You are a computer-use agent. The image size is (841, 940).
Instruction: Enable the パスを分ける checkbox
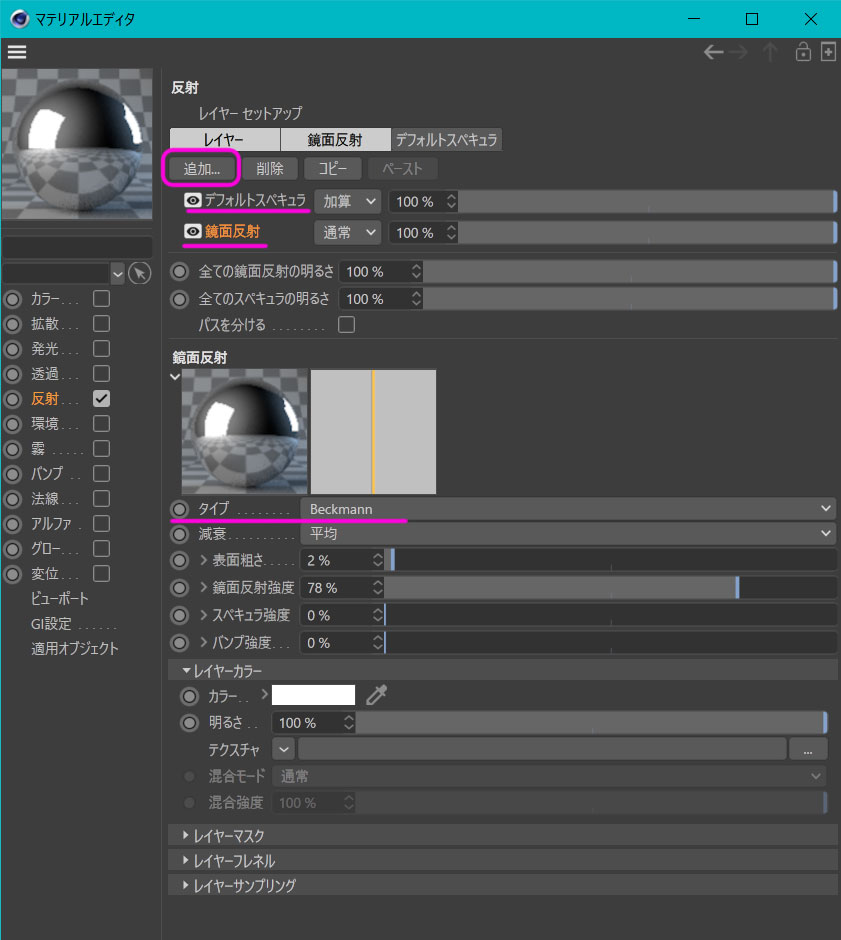point(347,324)
